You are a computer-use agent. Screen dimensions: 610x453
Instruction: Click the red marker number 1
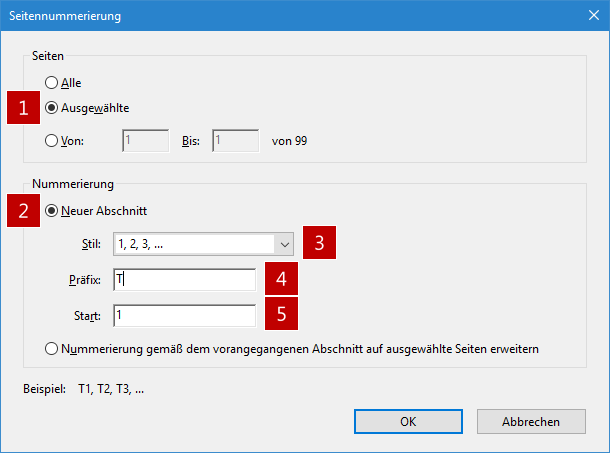click(23, 108)
